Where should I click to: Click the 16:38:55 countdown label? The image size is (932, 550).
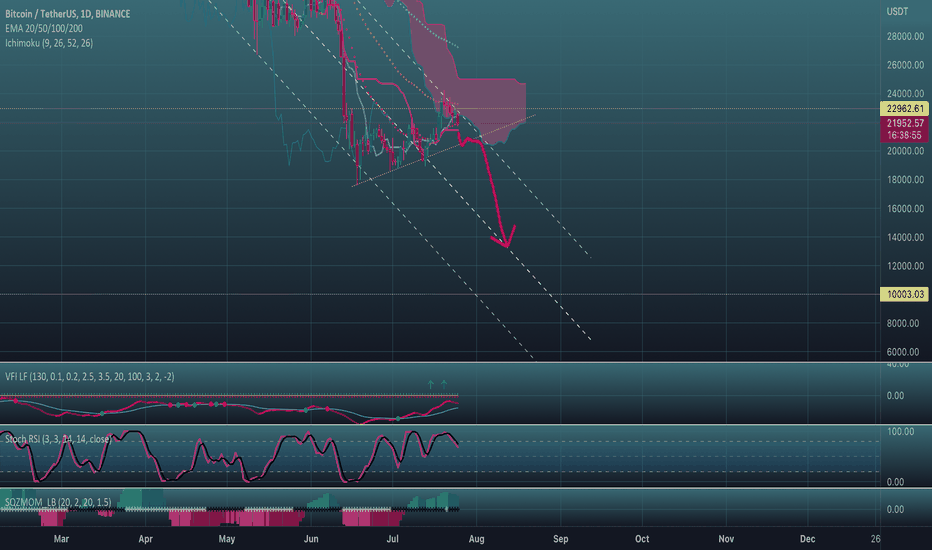904,136
